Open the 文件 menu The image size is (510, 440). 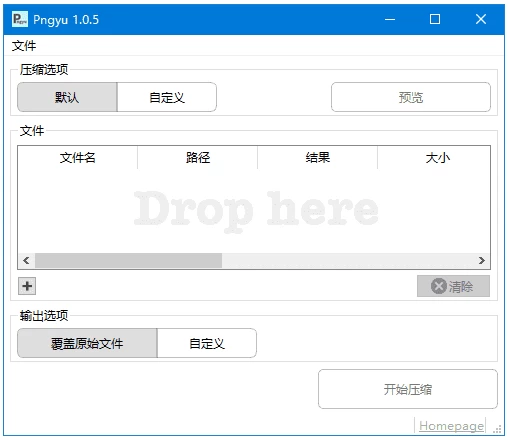(24, 46)
